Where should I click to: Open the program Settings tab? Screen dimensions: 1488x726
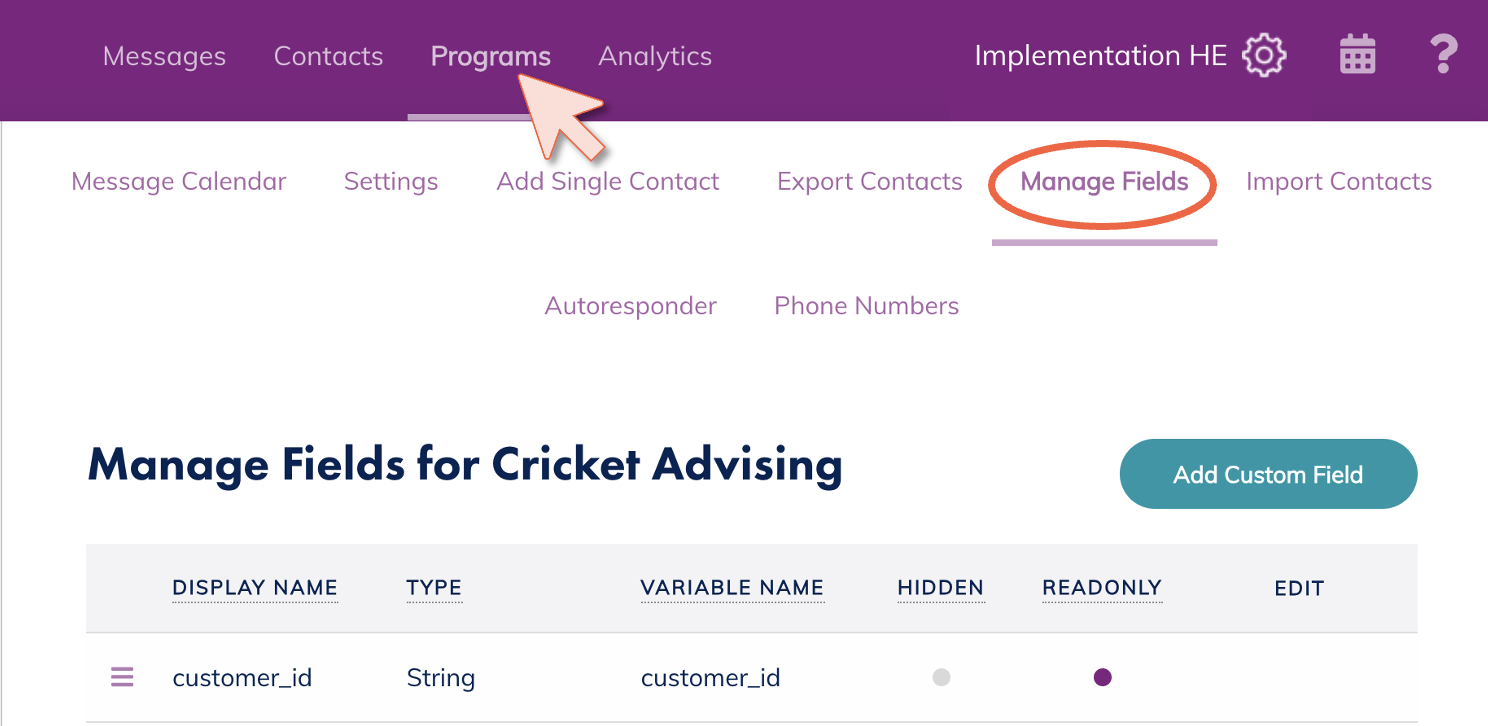click(391, 182)
